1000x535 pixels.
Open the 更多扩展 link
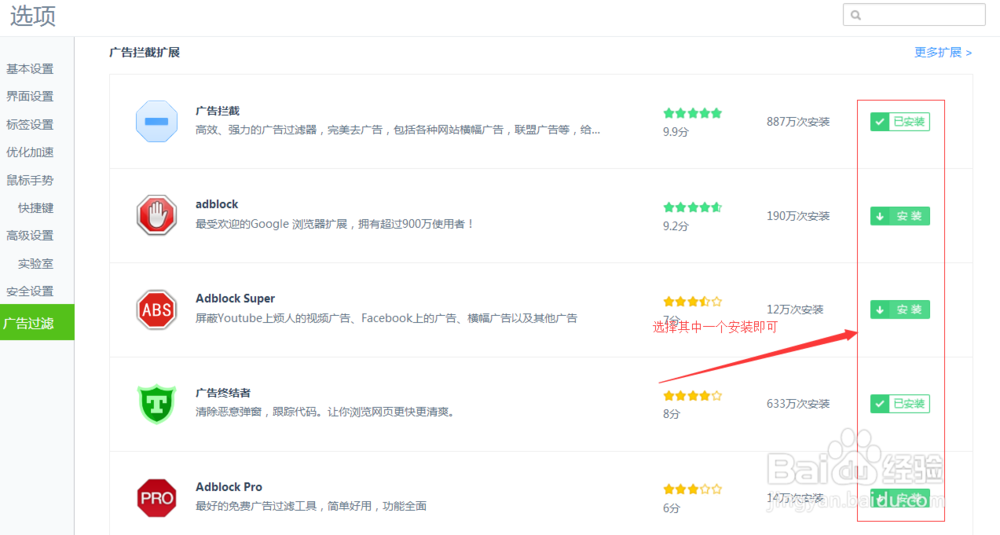tap(943, 52)
